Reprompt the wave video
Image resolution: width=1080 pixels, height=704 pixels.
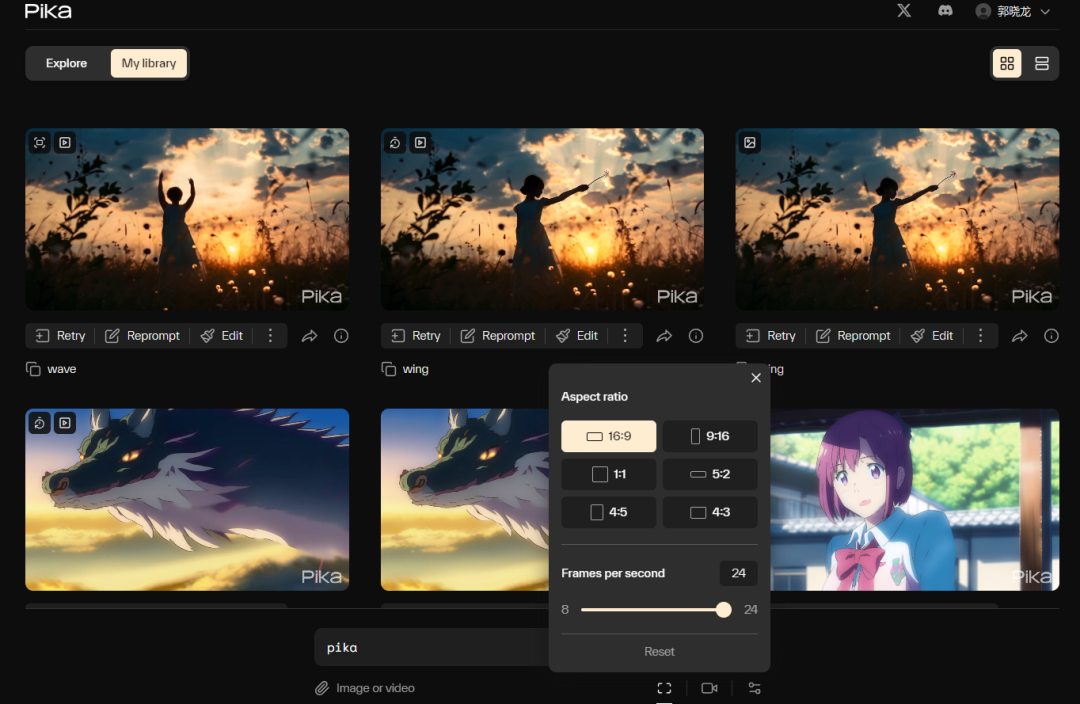point(142,335)
